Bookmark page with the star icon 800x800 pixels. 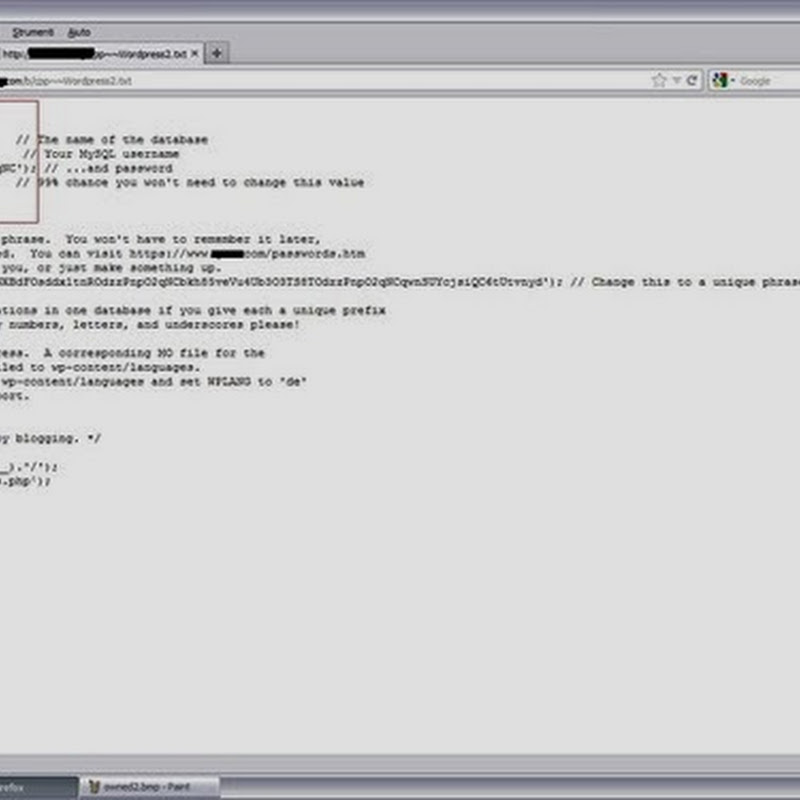pos(659,80)
